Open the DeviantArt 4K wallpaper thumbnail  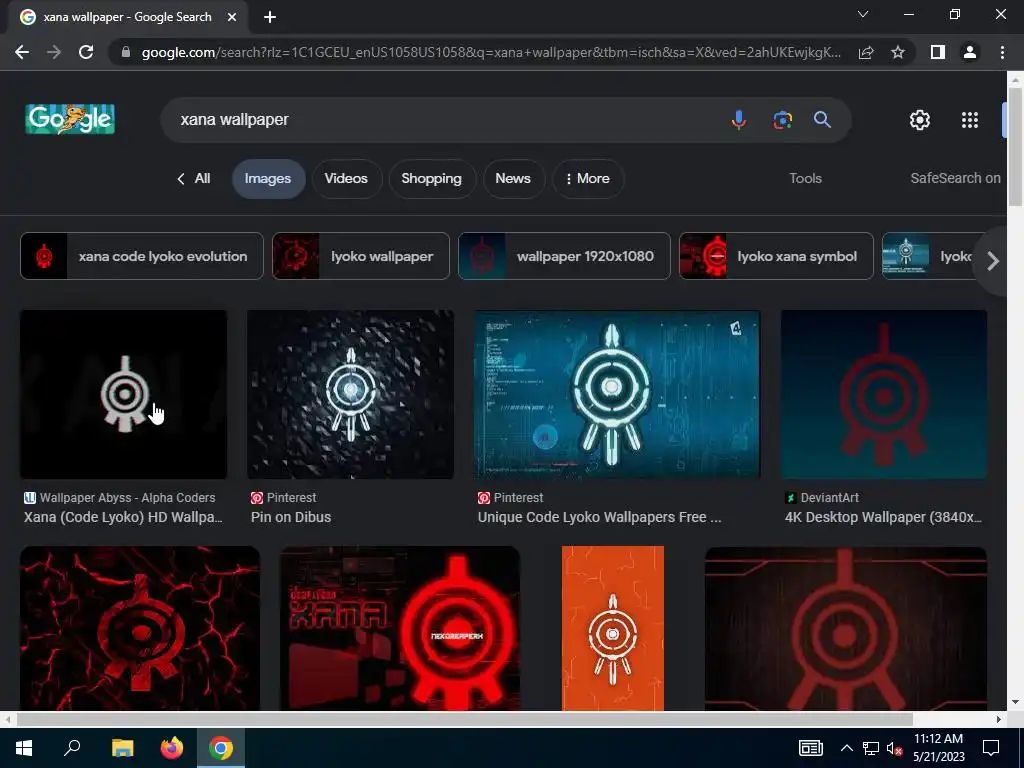[884, 394]
